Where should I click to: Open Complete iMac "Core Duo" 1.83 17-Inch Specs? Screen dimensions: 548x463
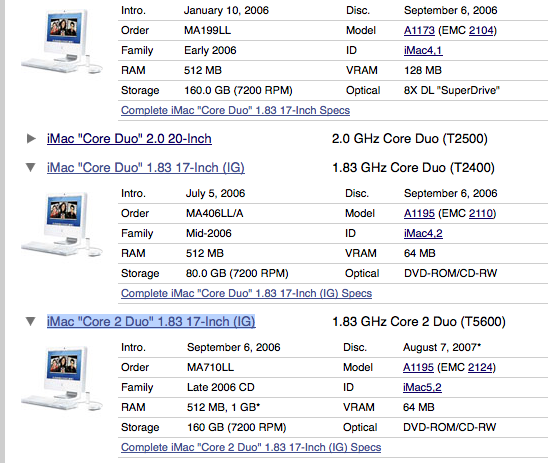235,110
